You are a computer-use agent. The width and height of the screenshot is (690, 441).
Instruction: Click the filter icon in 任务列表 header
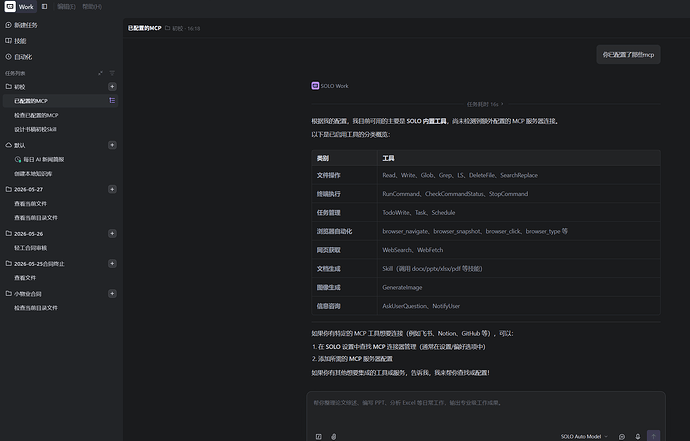click(x=112, y=73)
